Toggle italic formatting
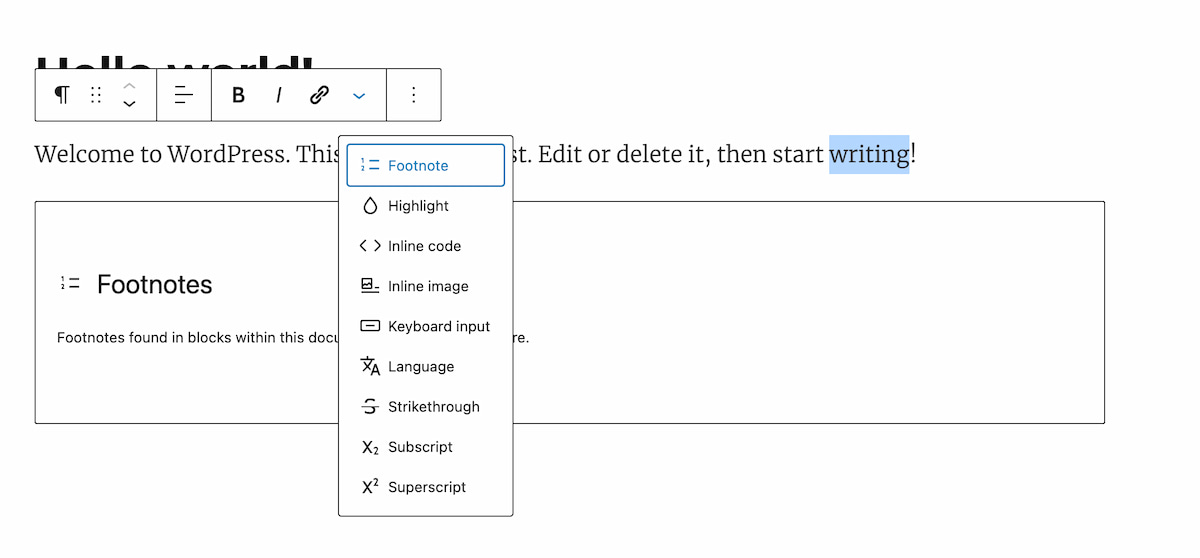Viewport: 1200px width, 558px height. pos(279,95)
